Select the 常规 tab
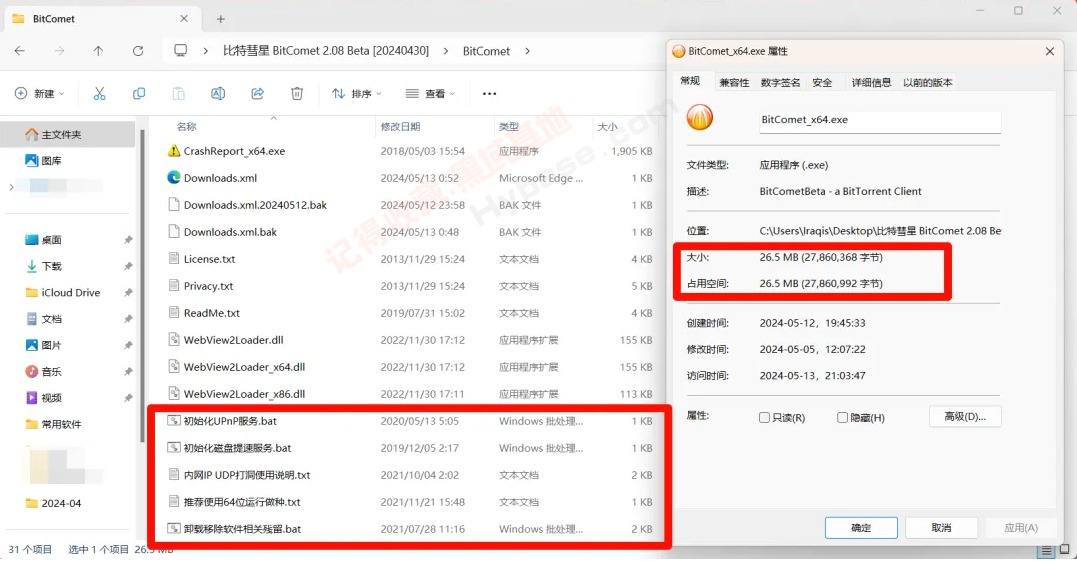This screenshot has height=561, width=1077. tap(690, 81)
